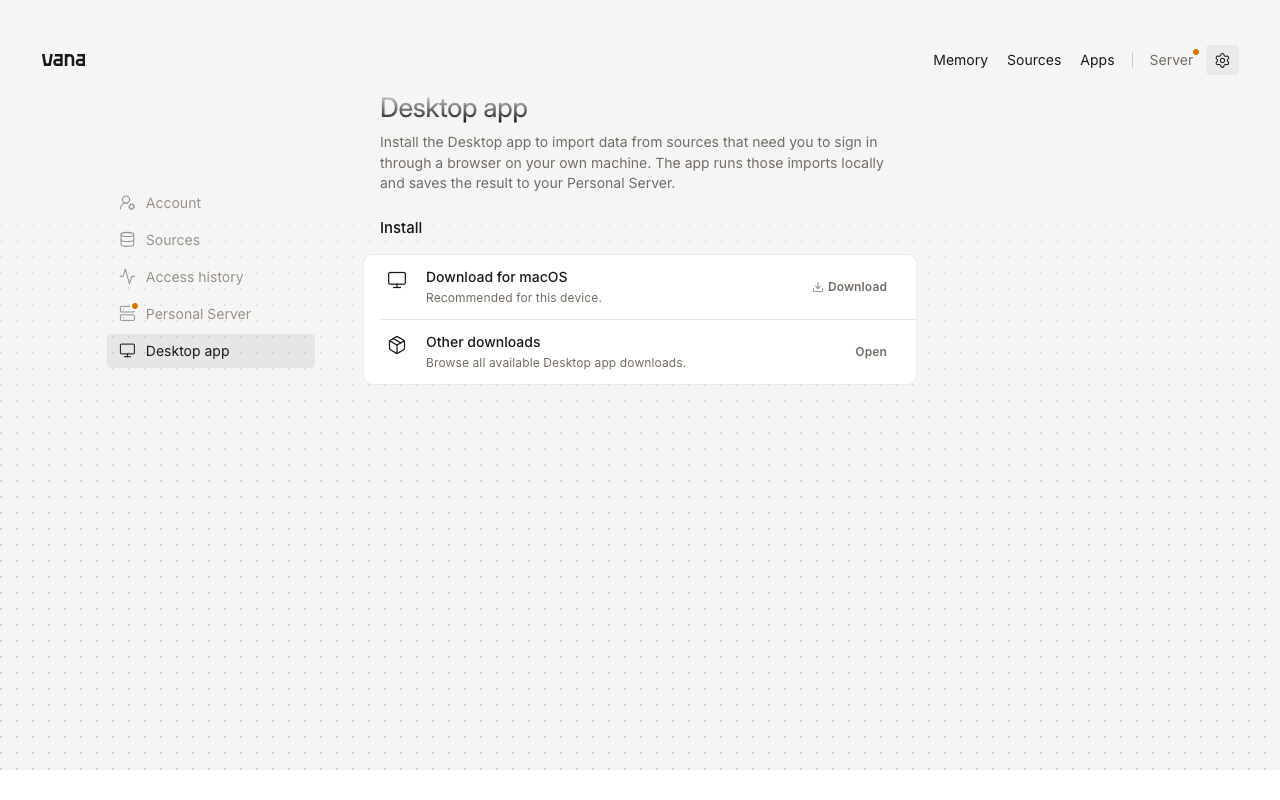Select Account in the settings sidebar

point(211,203)
